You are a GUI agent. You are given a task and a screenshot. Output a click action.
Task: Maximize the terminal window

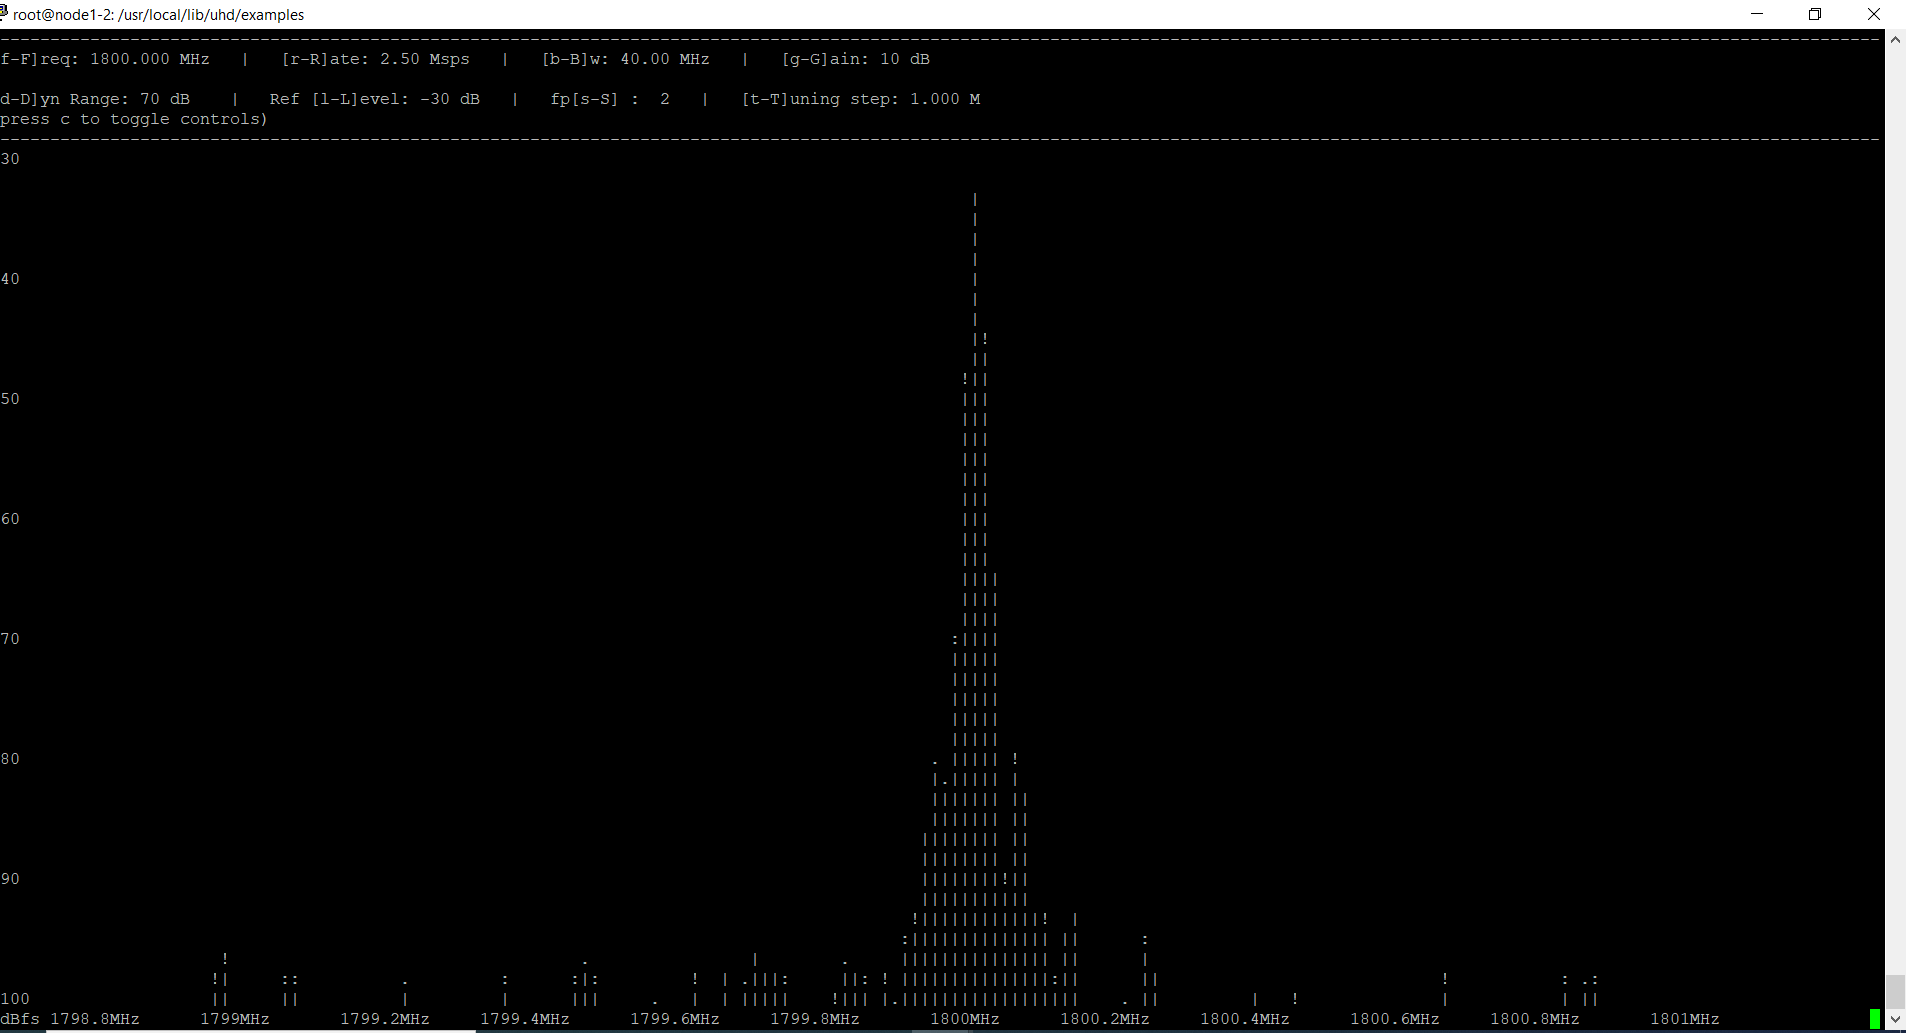(1815, 14)
